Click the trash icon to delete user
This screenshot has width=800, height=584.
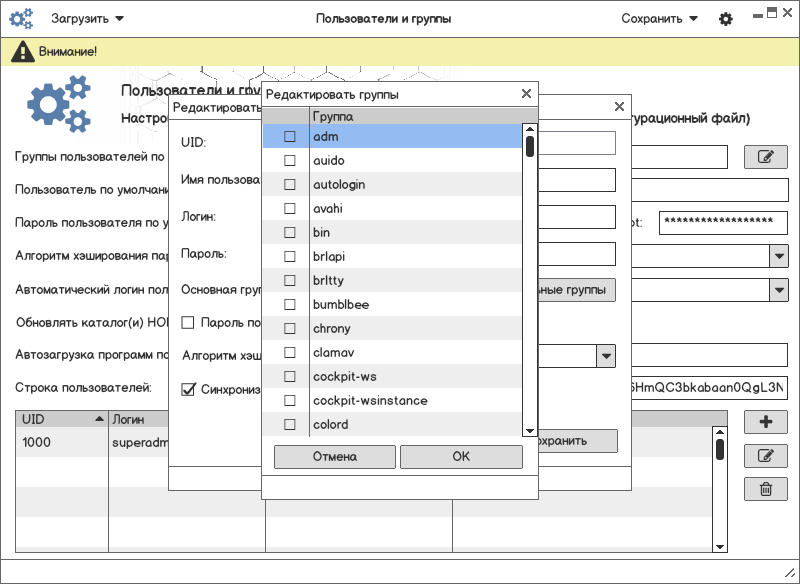pos(766,489)
